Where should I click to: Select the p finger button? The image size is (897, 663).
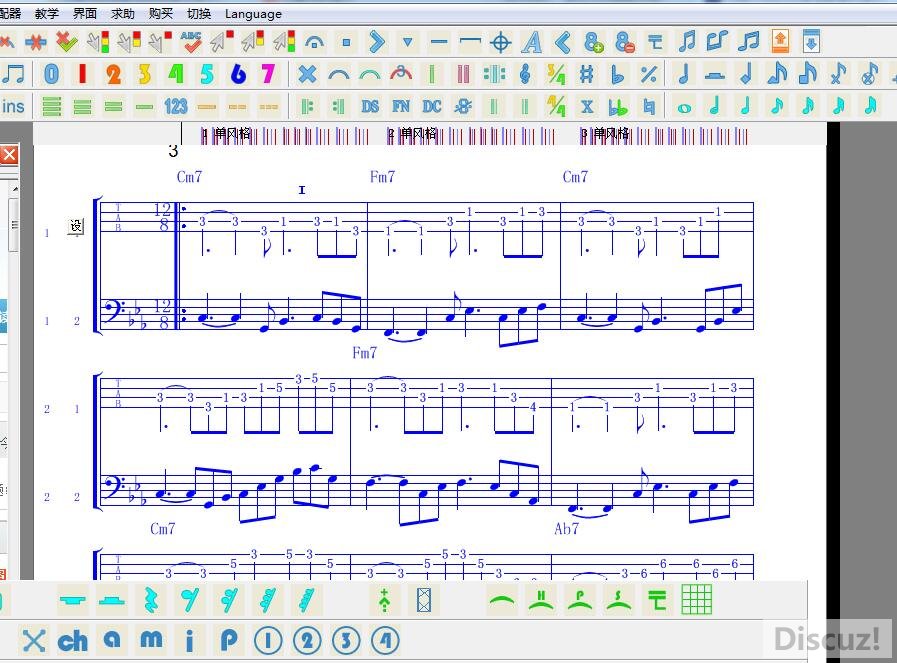(x=228, y=641)
